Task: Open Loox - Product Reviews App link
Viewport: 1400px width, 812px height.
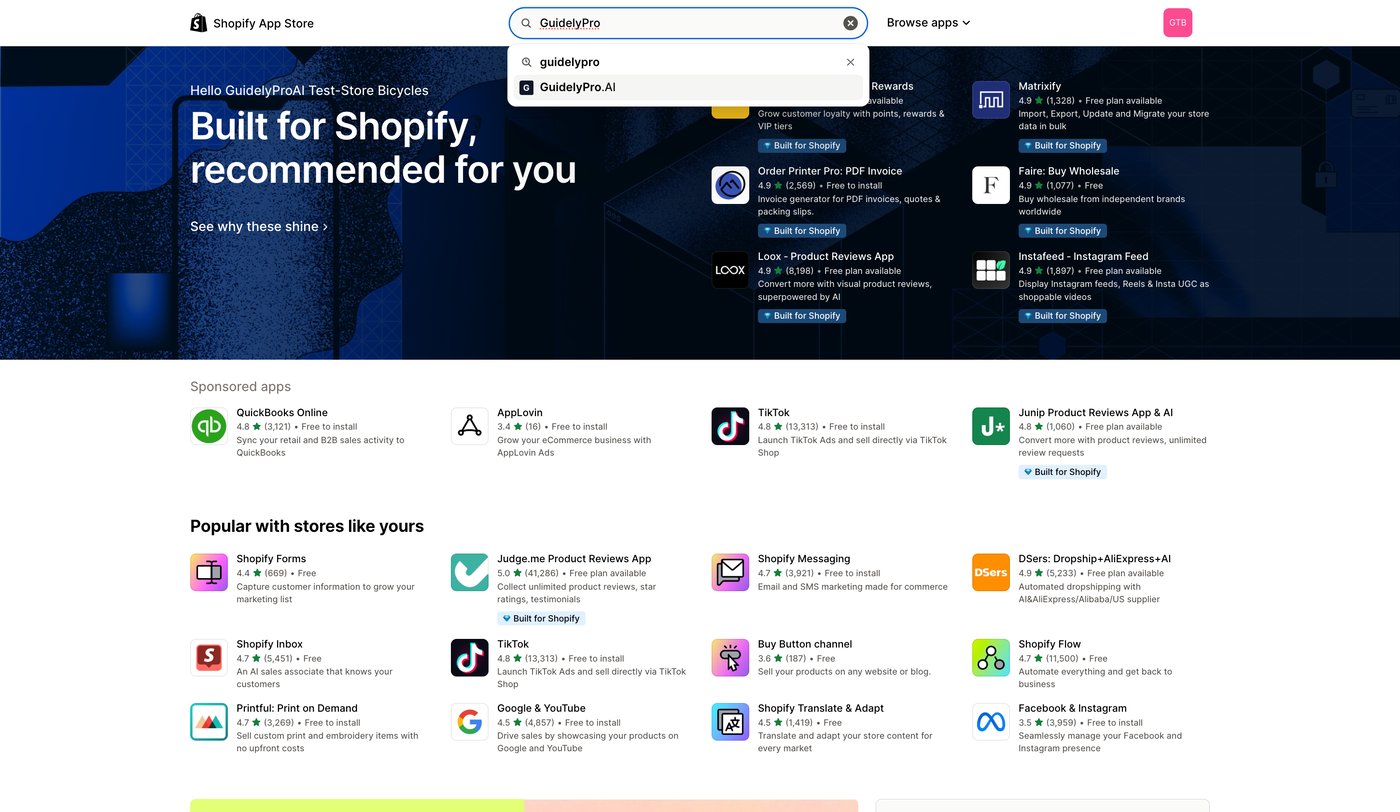Action: 826,256
